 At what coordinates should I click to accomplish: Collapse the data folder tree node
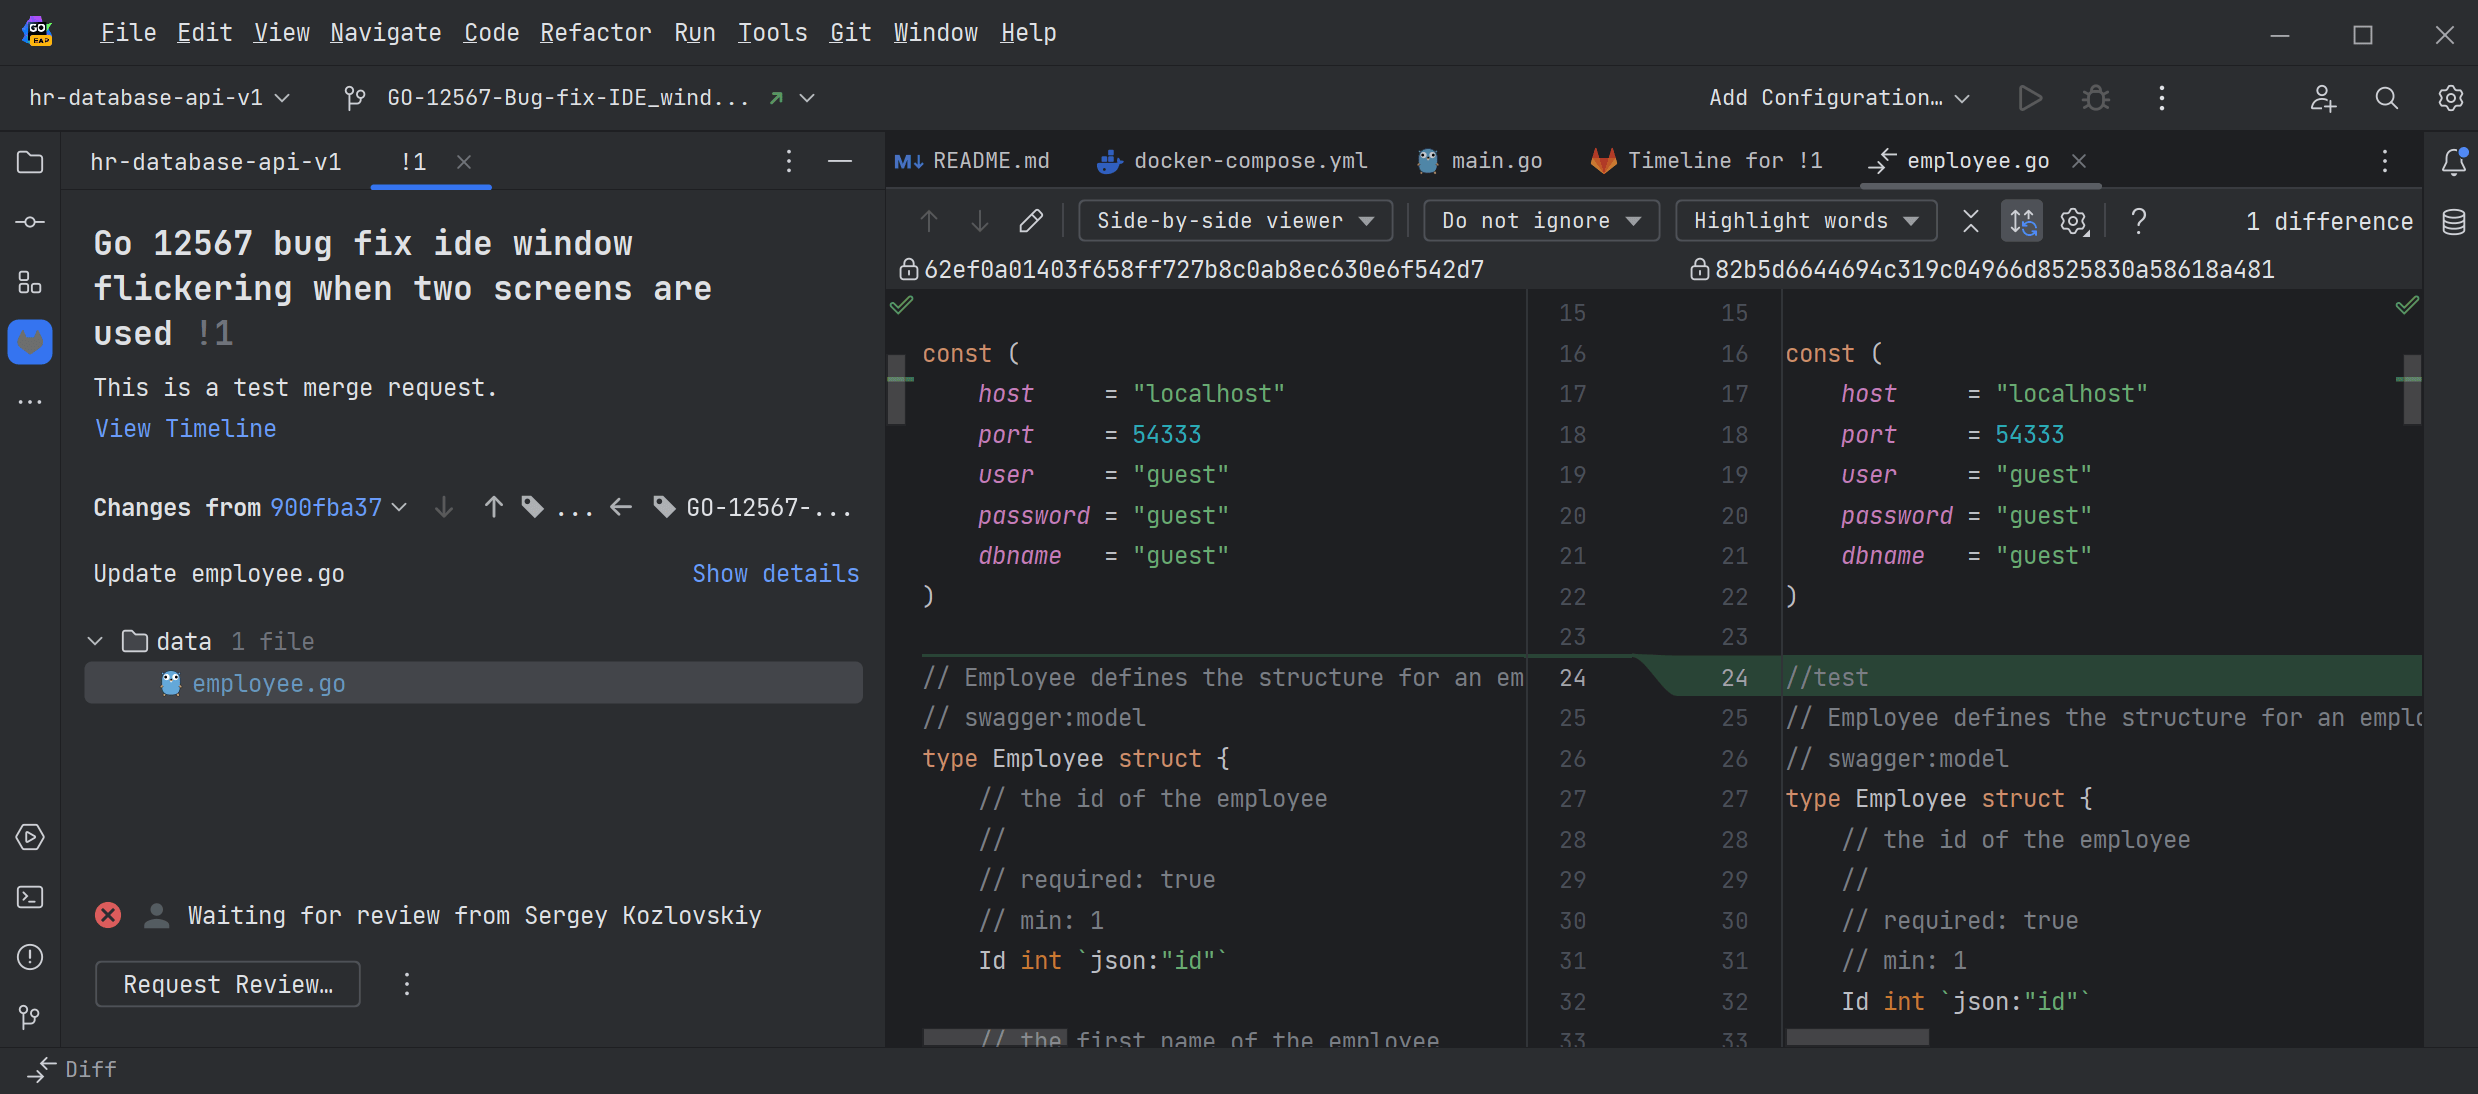[x=96, y=641]
